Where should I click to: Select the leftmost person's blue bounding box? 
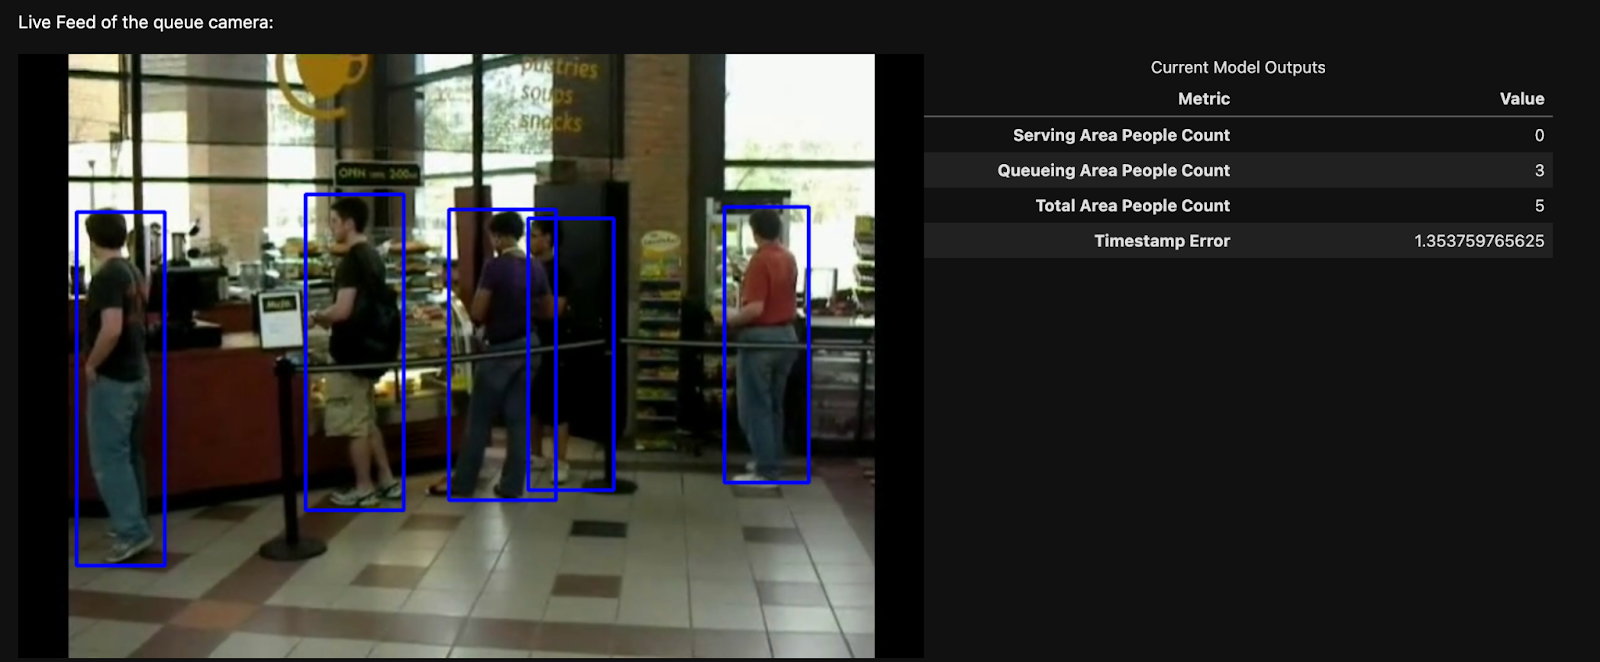point(120,388)
